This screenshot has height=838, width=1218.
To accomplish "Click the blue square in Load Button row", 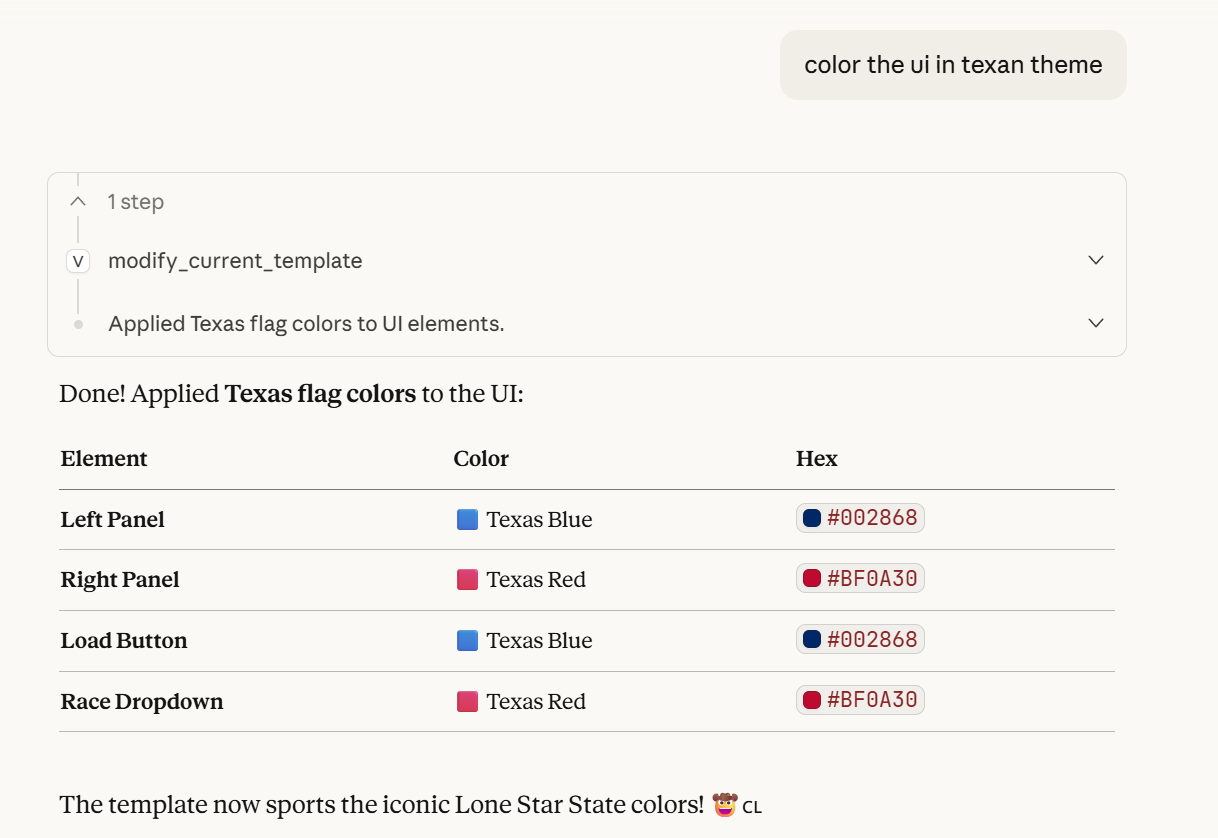I will [467, 641].
